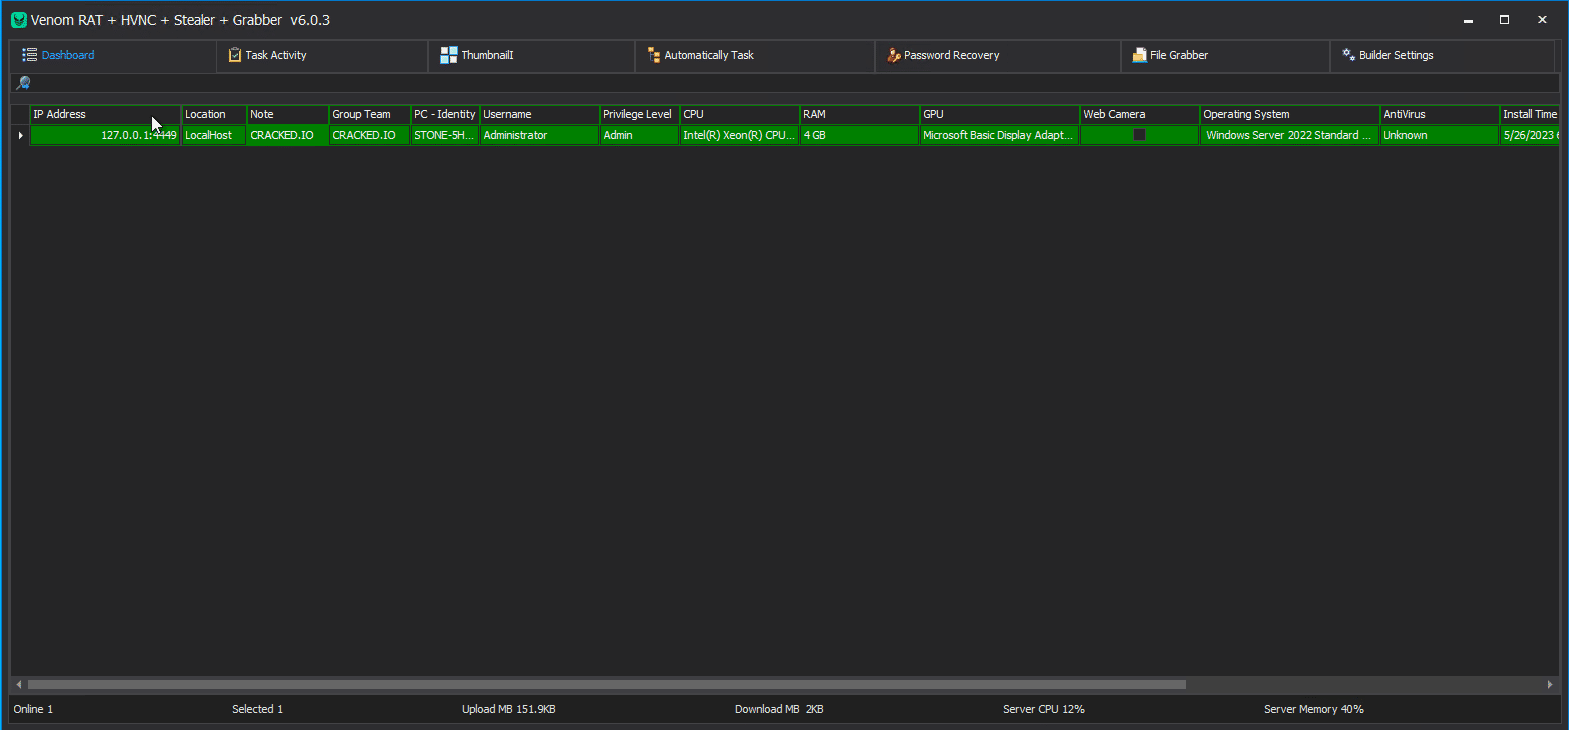Click the Administrator username cell
This screenshot has height=730, width=1569.
tap(539, 135)
